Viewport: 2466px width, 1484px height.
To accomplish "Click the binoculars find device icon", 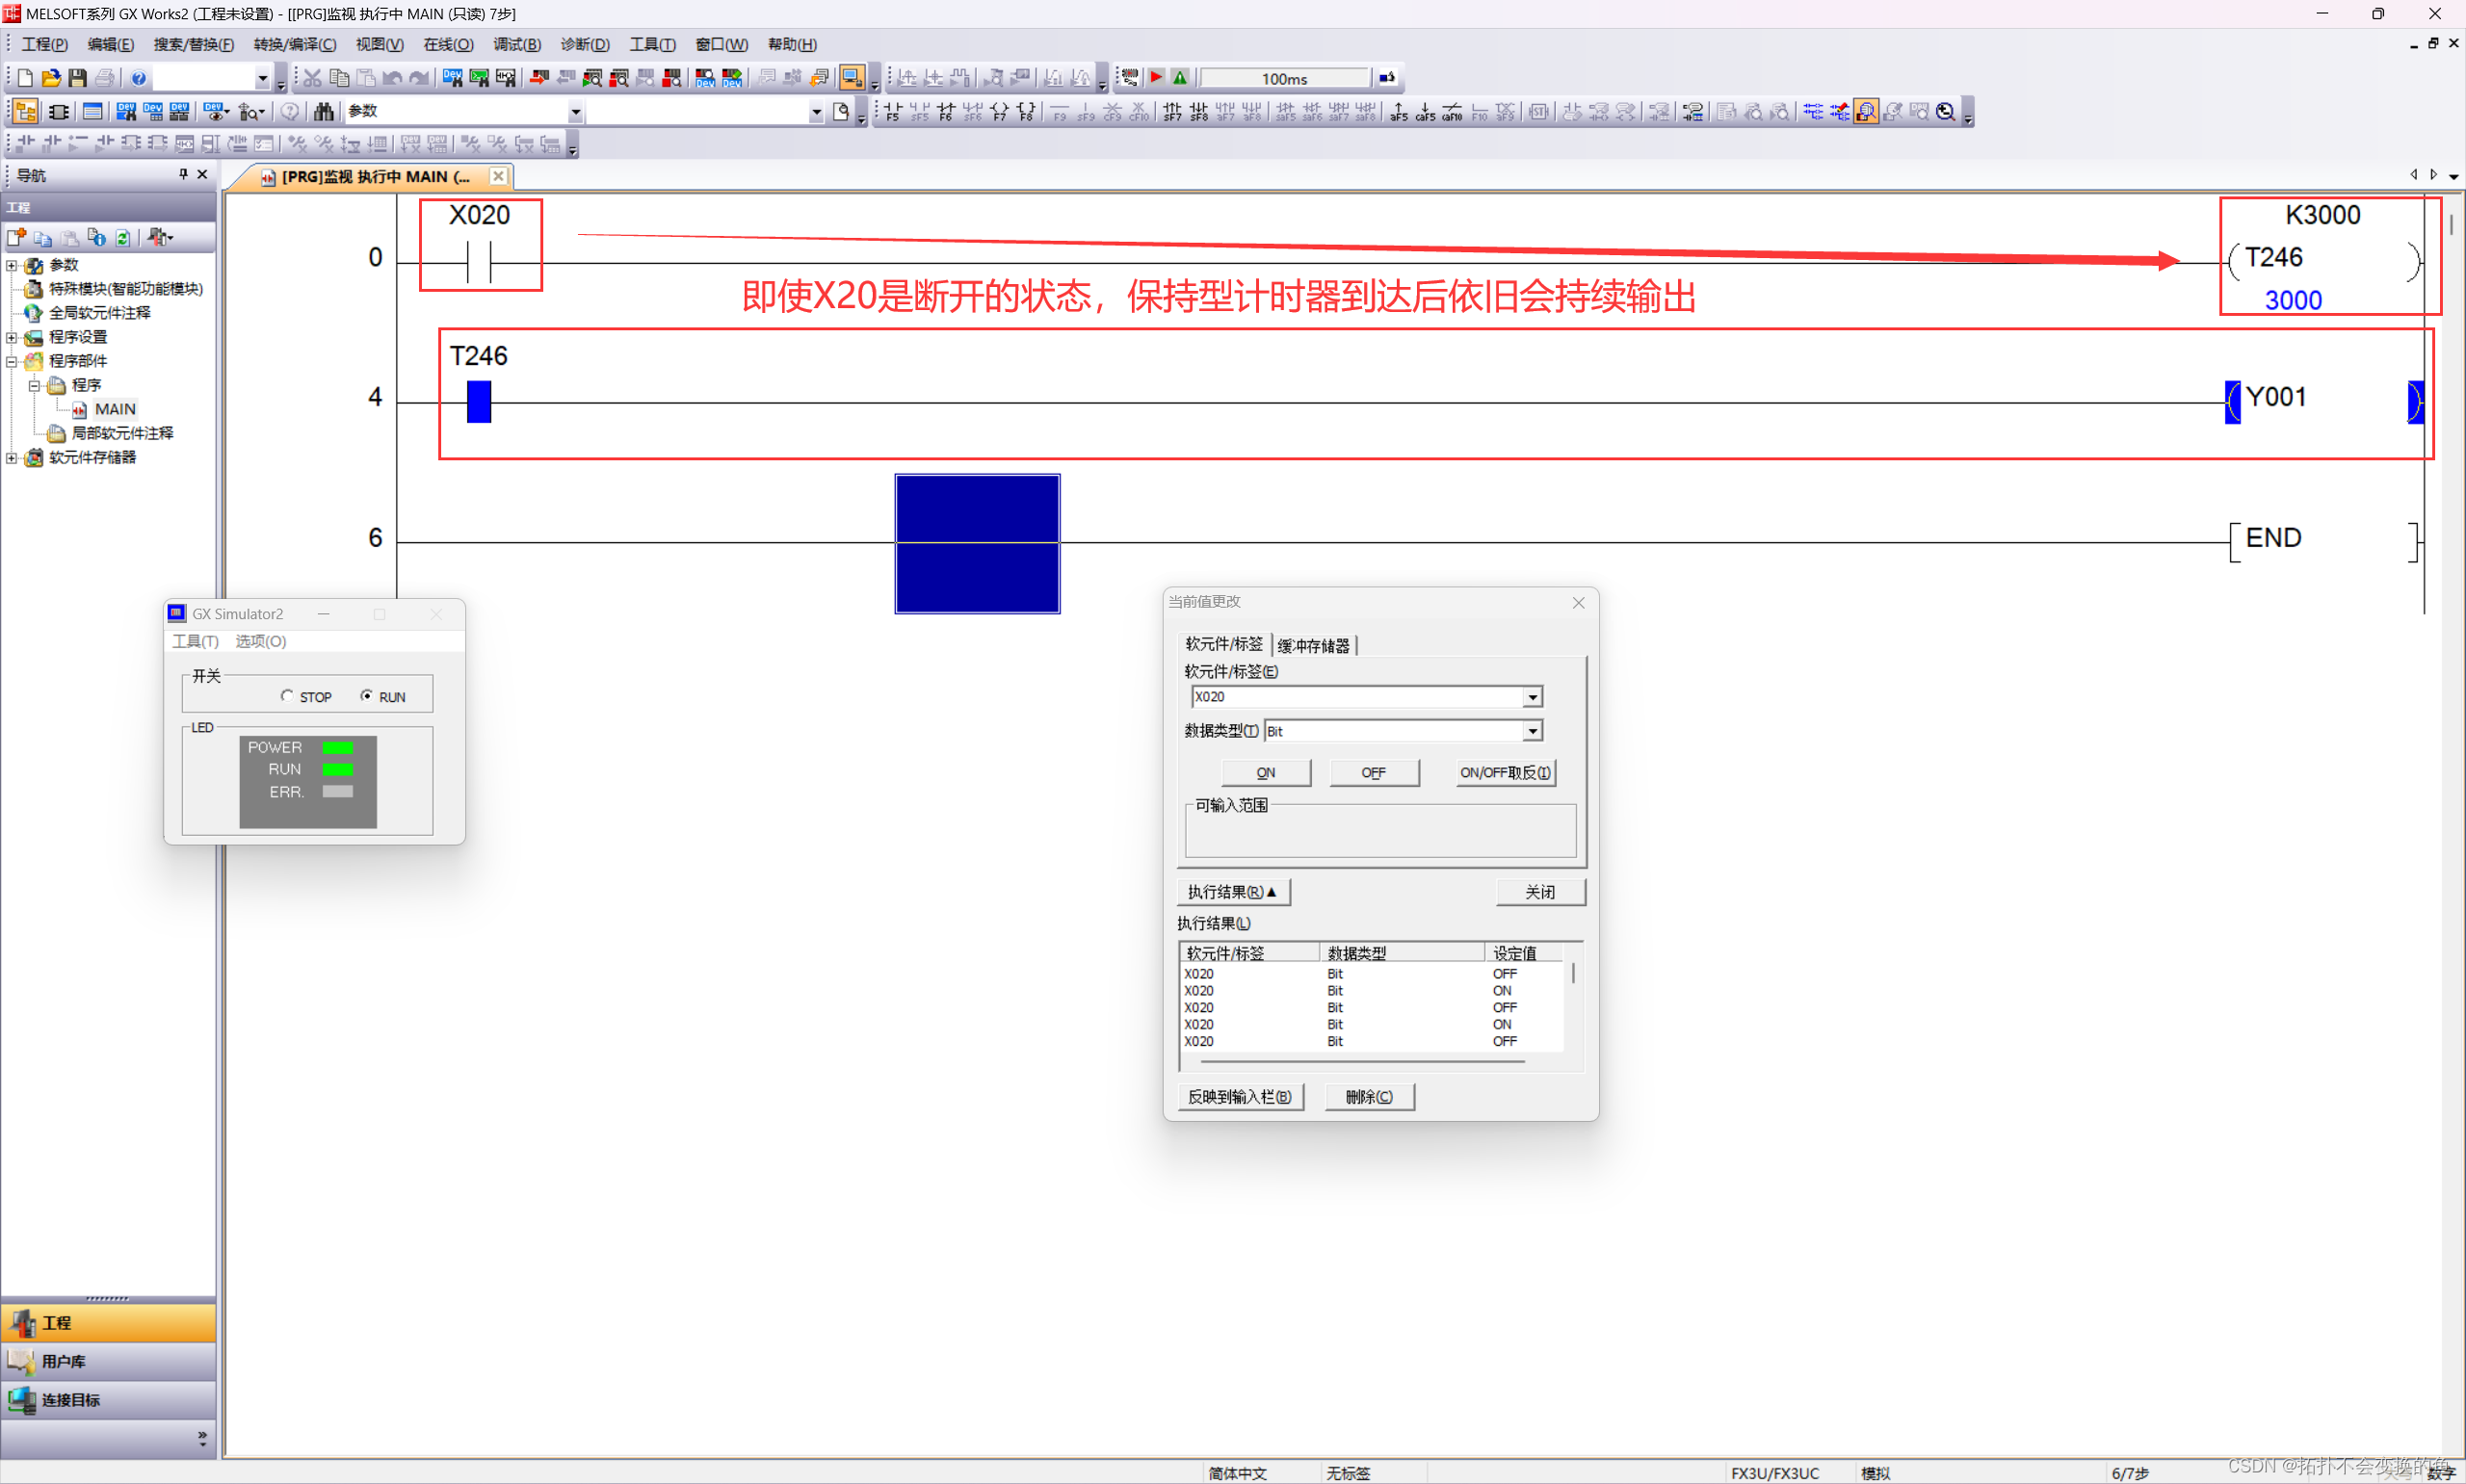I will coord(323,111).
